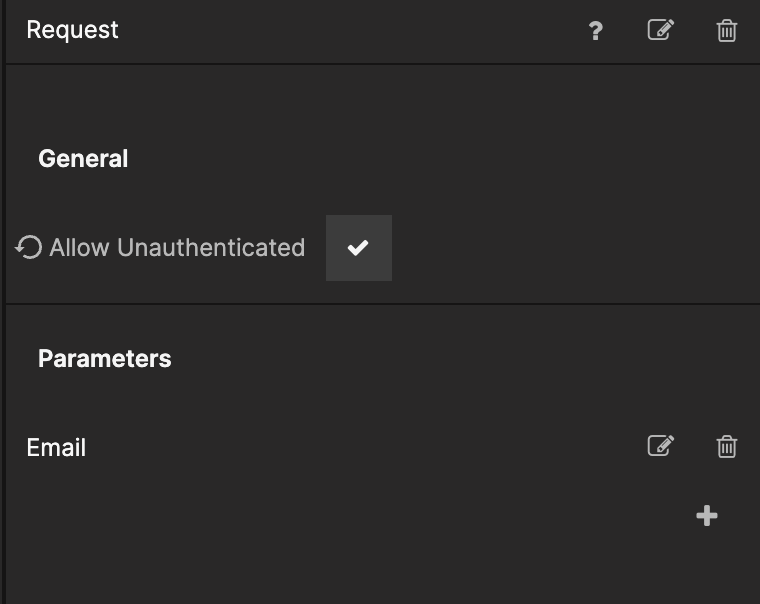The image size is (760, 604).
Task: Reset Allow Unauthenticated to default
Action: click(29, 247)
